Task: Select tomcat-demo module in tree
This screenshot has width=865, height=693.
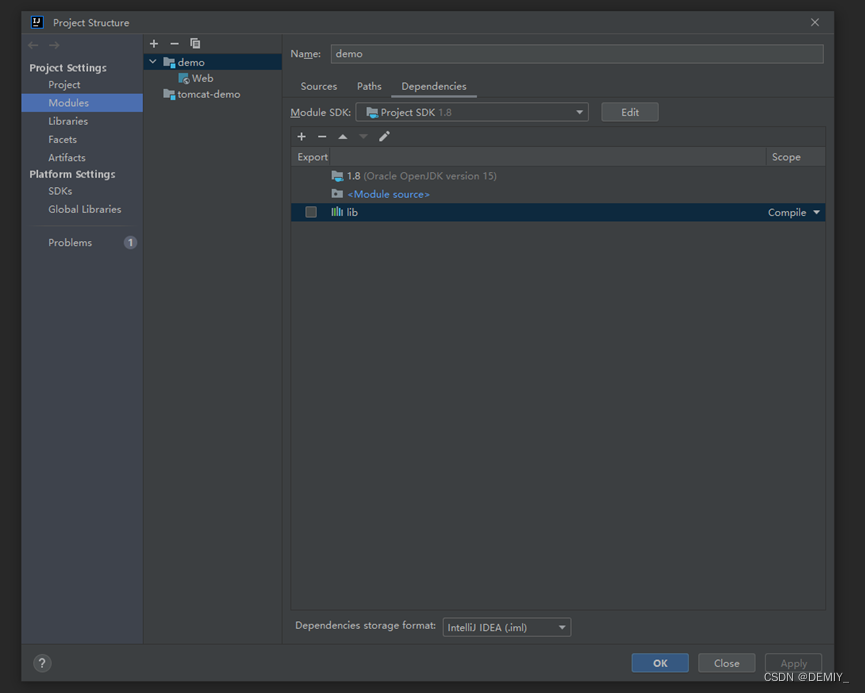Action: coord(209,94)
